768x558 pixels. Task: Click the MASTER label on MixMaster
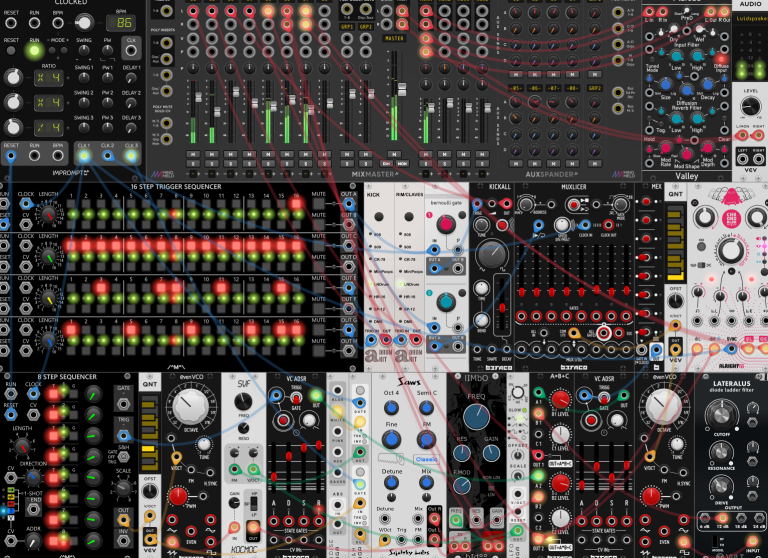[394, 38]
